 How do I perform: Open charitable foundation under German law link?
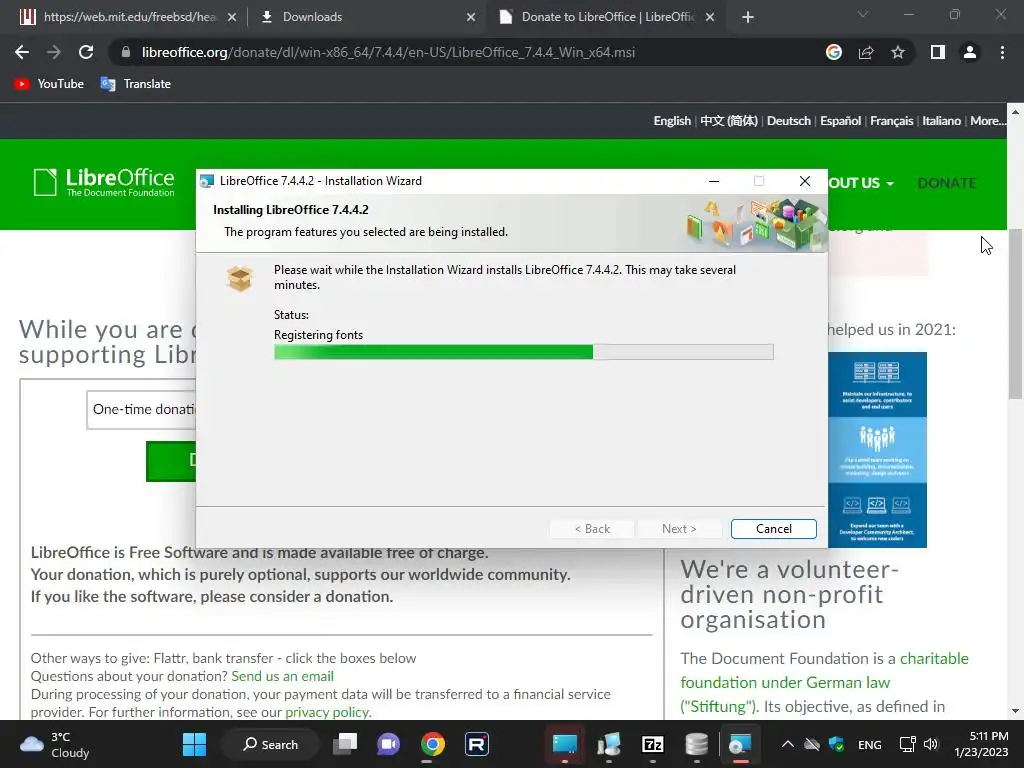[x=824, y=682]
